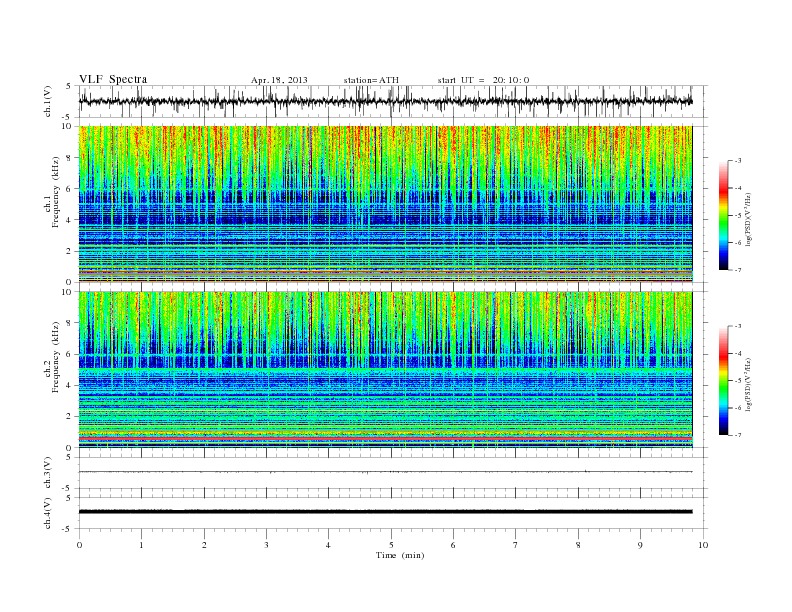792x612 pixels.
Task: Click the '-7' tick on ch.1 colorbar
Action: [x=738, y=270]
